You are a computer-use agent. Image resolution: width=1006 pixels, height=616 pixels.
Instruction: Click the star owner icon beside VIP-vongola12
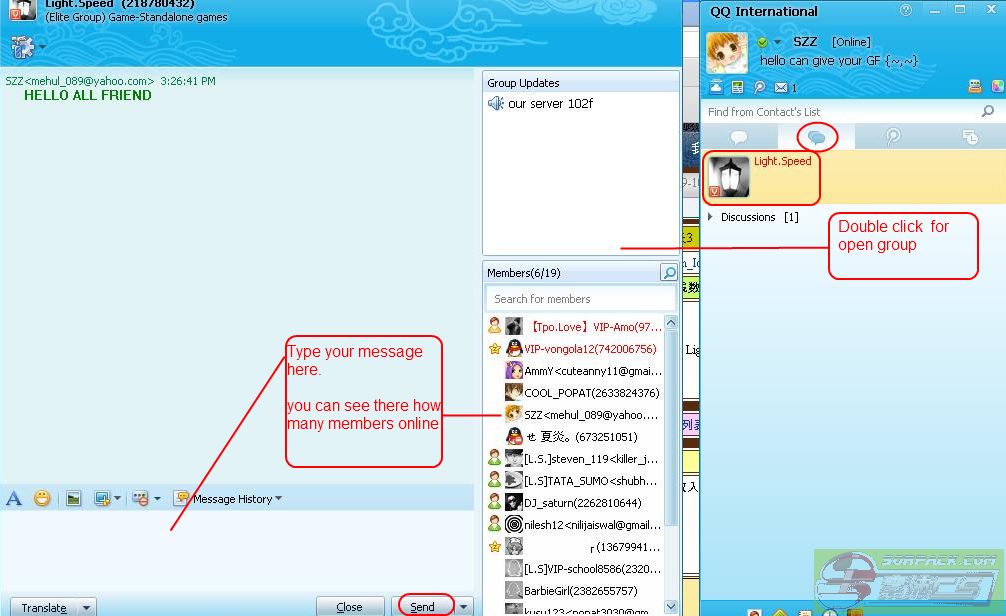495,348
